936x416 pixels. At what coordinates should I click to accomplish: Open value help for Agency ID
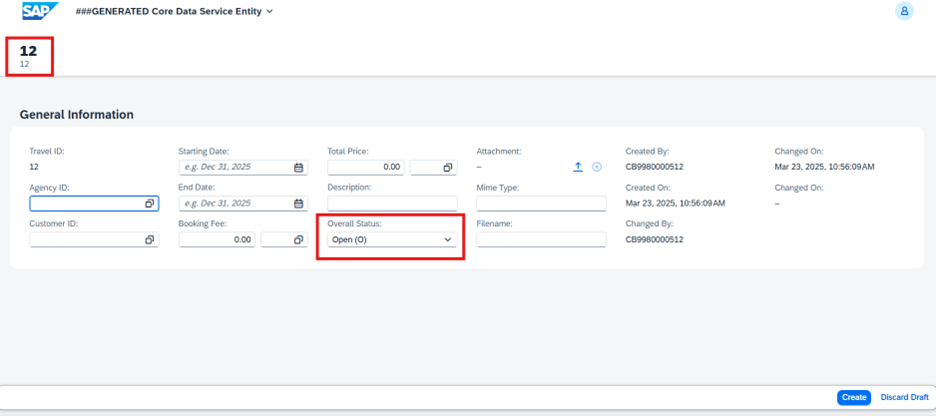149,204
